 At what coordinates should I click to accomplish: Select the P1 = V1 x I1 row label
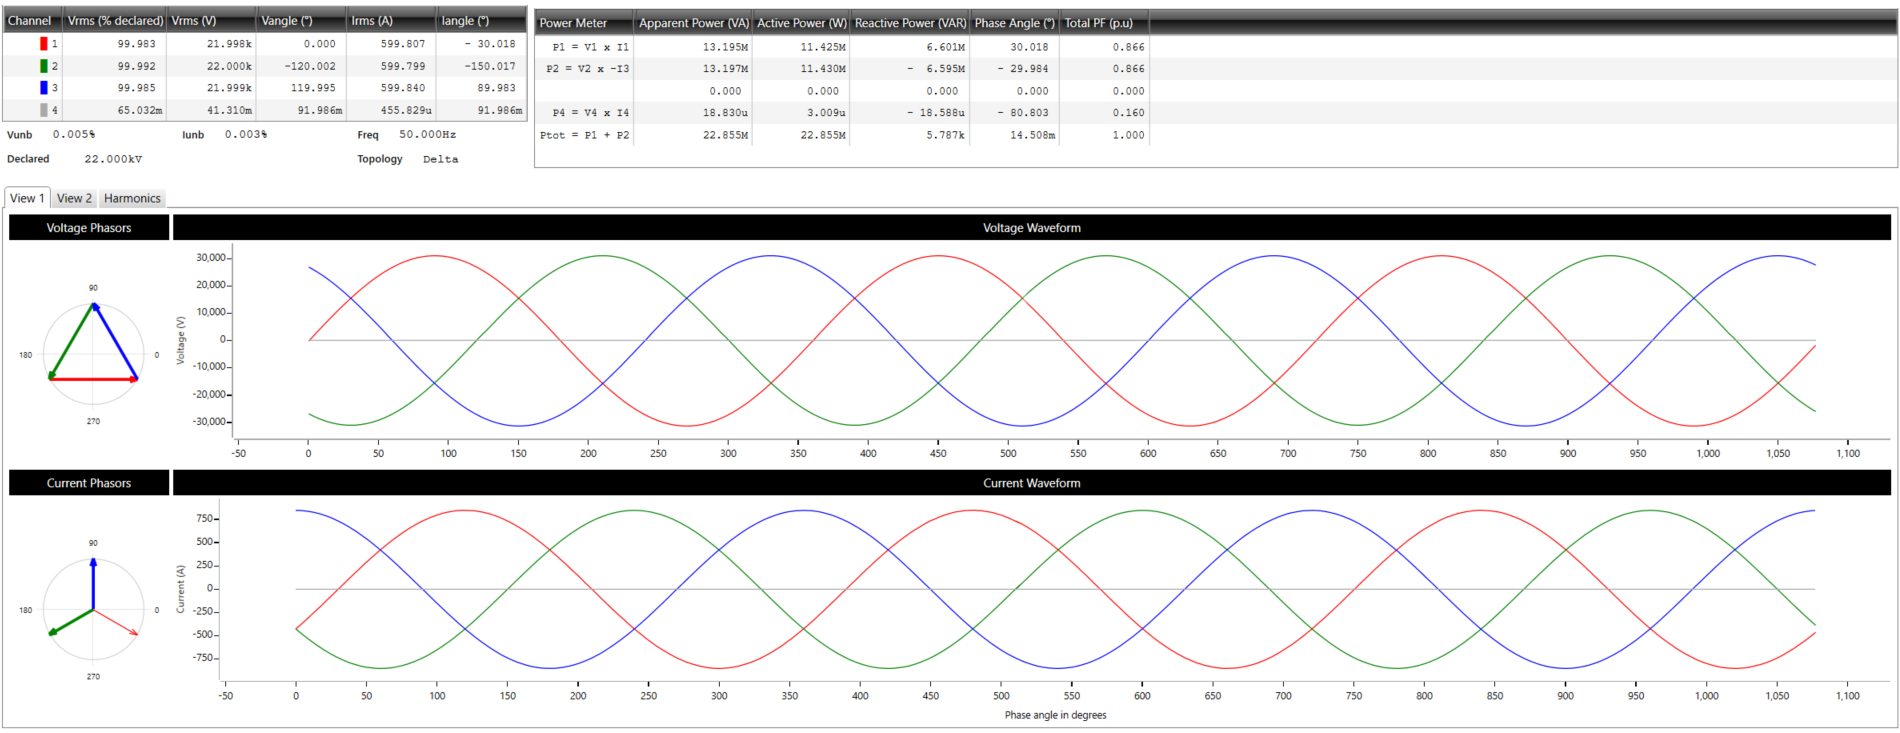591,47
